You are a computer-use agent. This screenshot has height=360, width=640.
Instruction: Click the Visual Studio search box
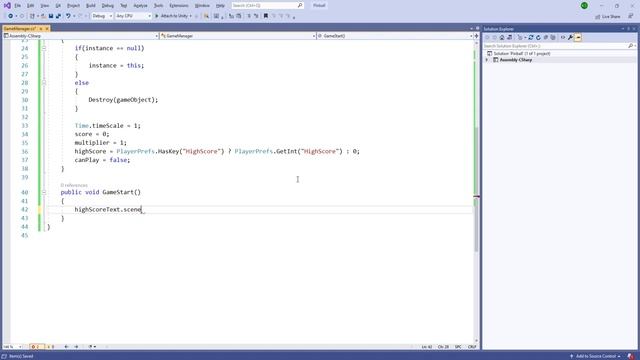coord(267,6)
